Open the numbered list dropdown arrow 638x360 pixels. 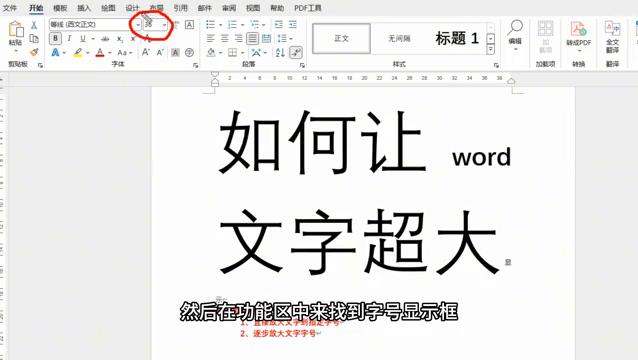tap(243, 25)
